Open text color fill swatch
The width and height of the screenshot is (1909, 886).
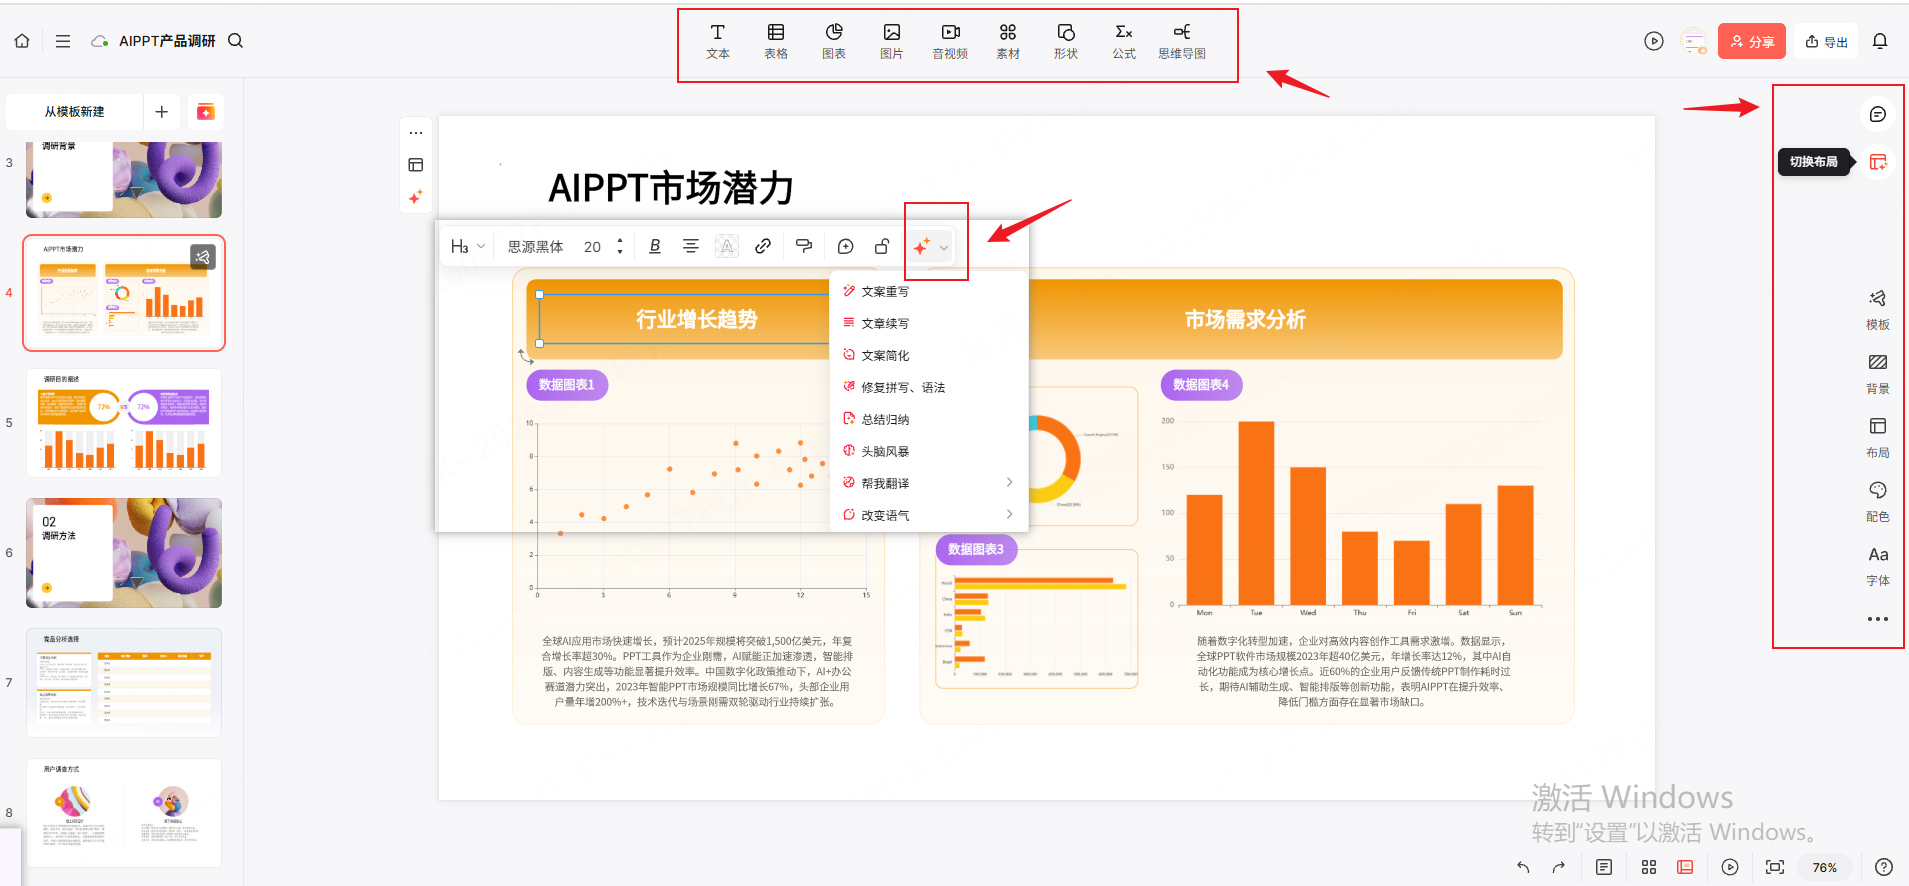727,247
